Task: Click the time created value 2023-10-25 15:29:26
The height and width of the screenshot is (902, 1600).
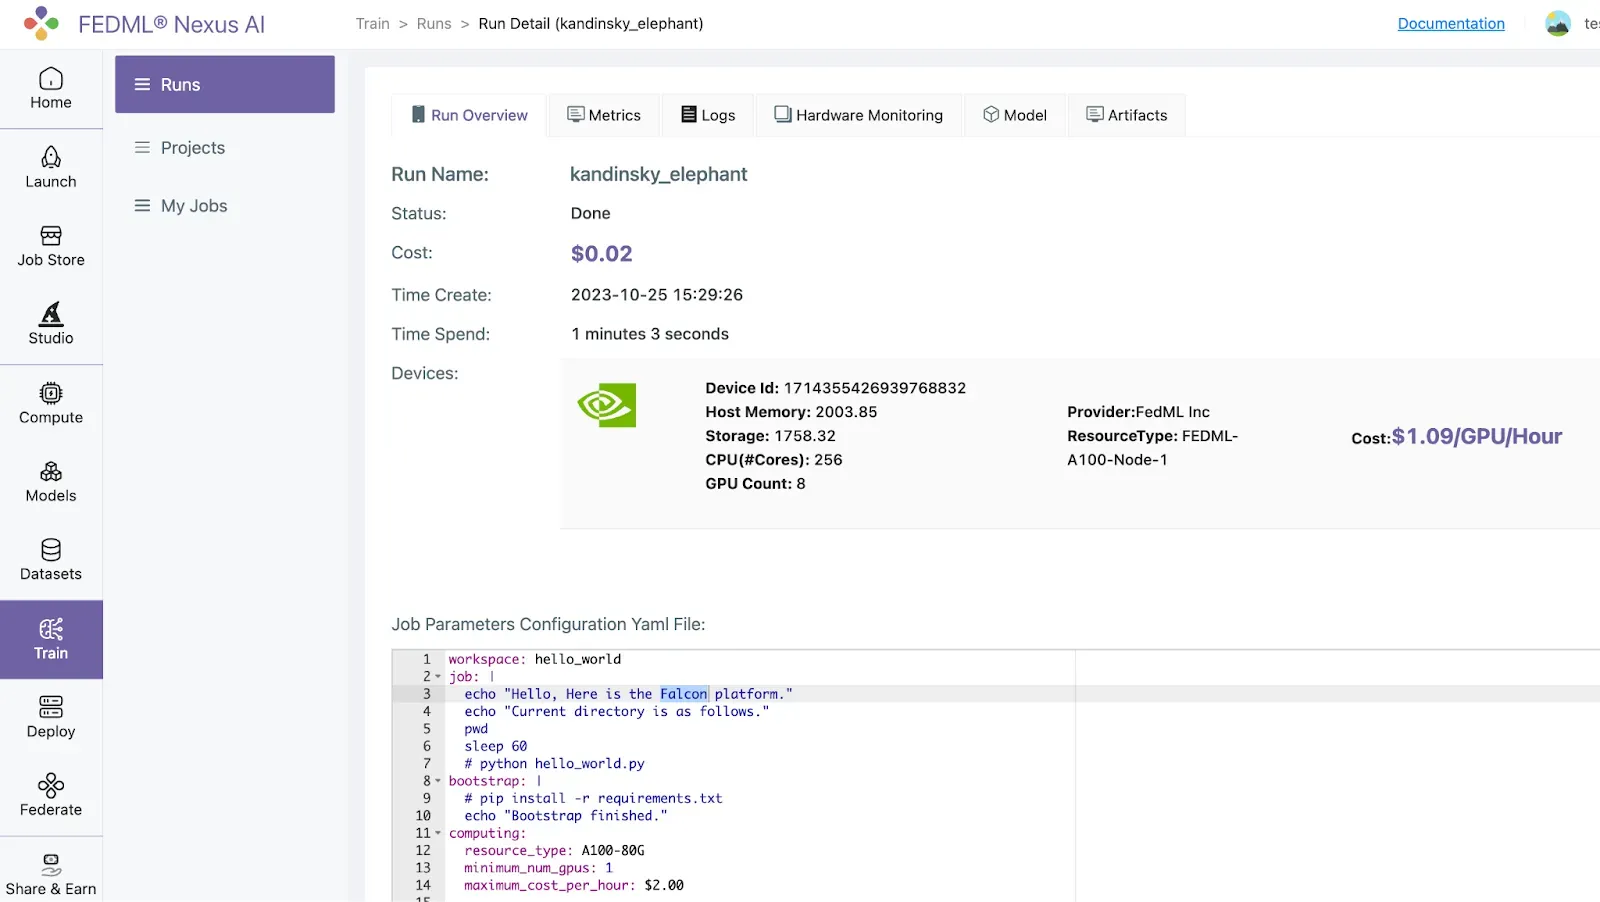Action: tap(657, 295)
